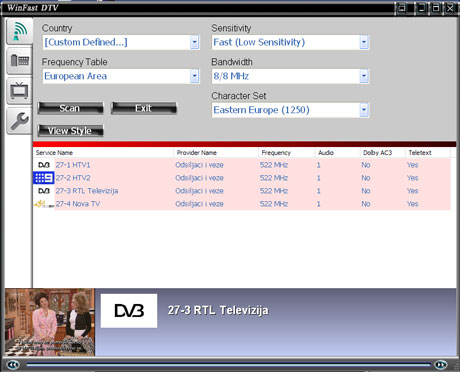Click the View Style button
The height and width of the screenshot is (372, 460).
point(70,131)
